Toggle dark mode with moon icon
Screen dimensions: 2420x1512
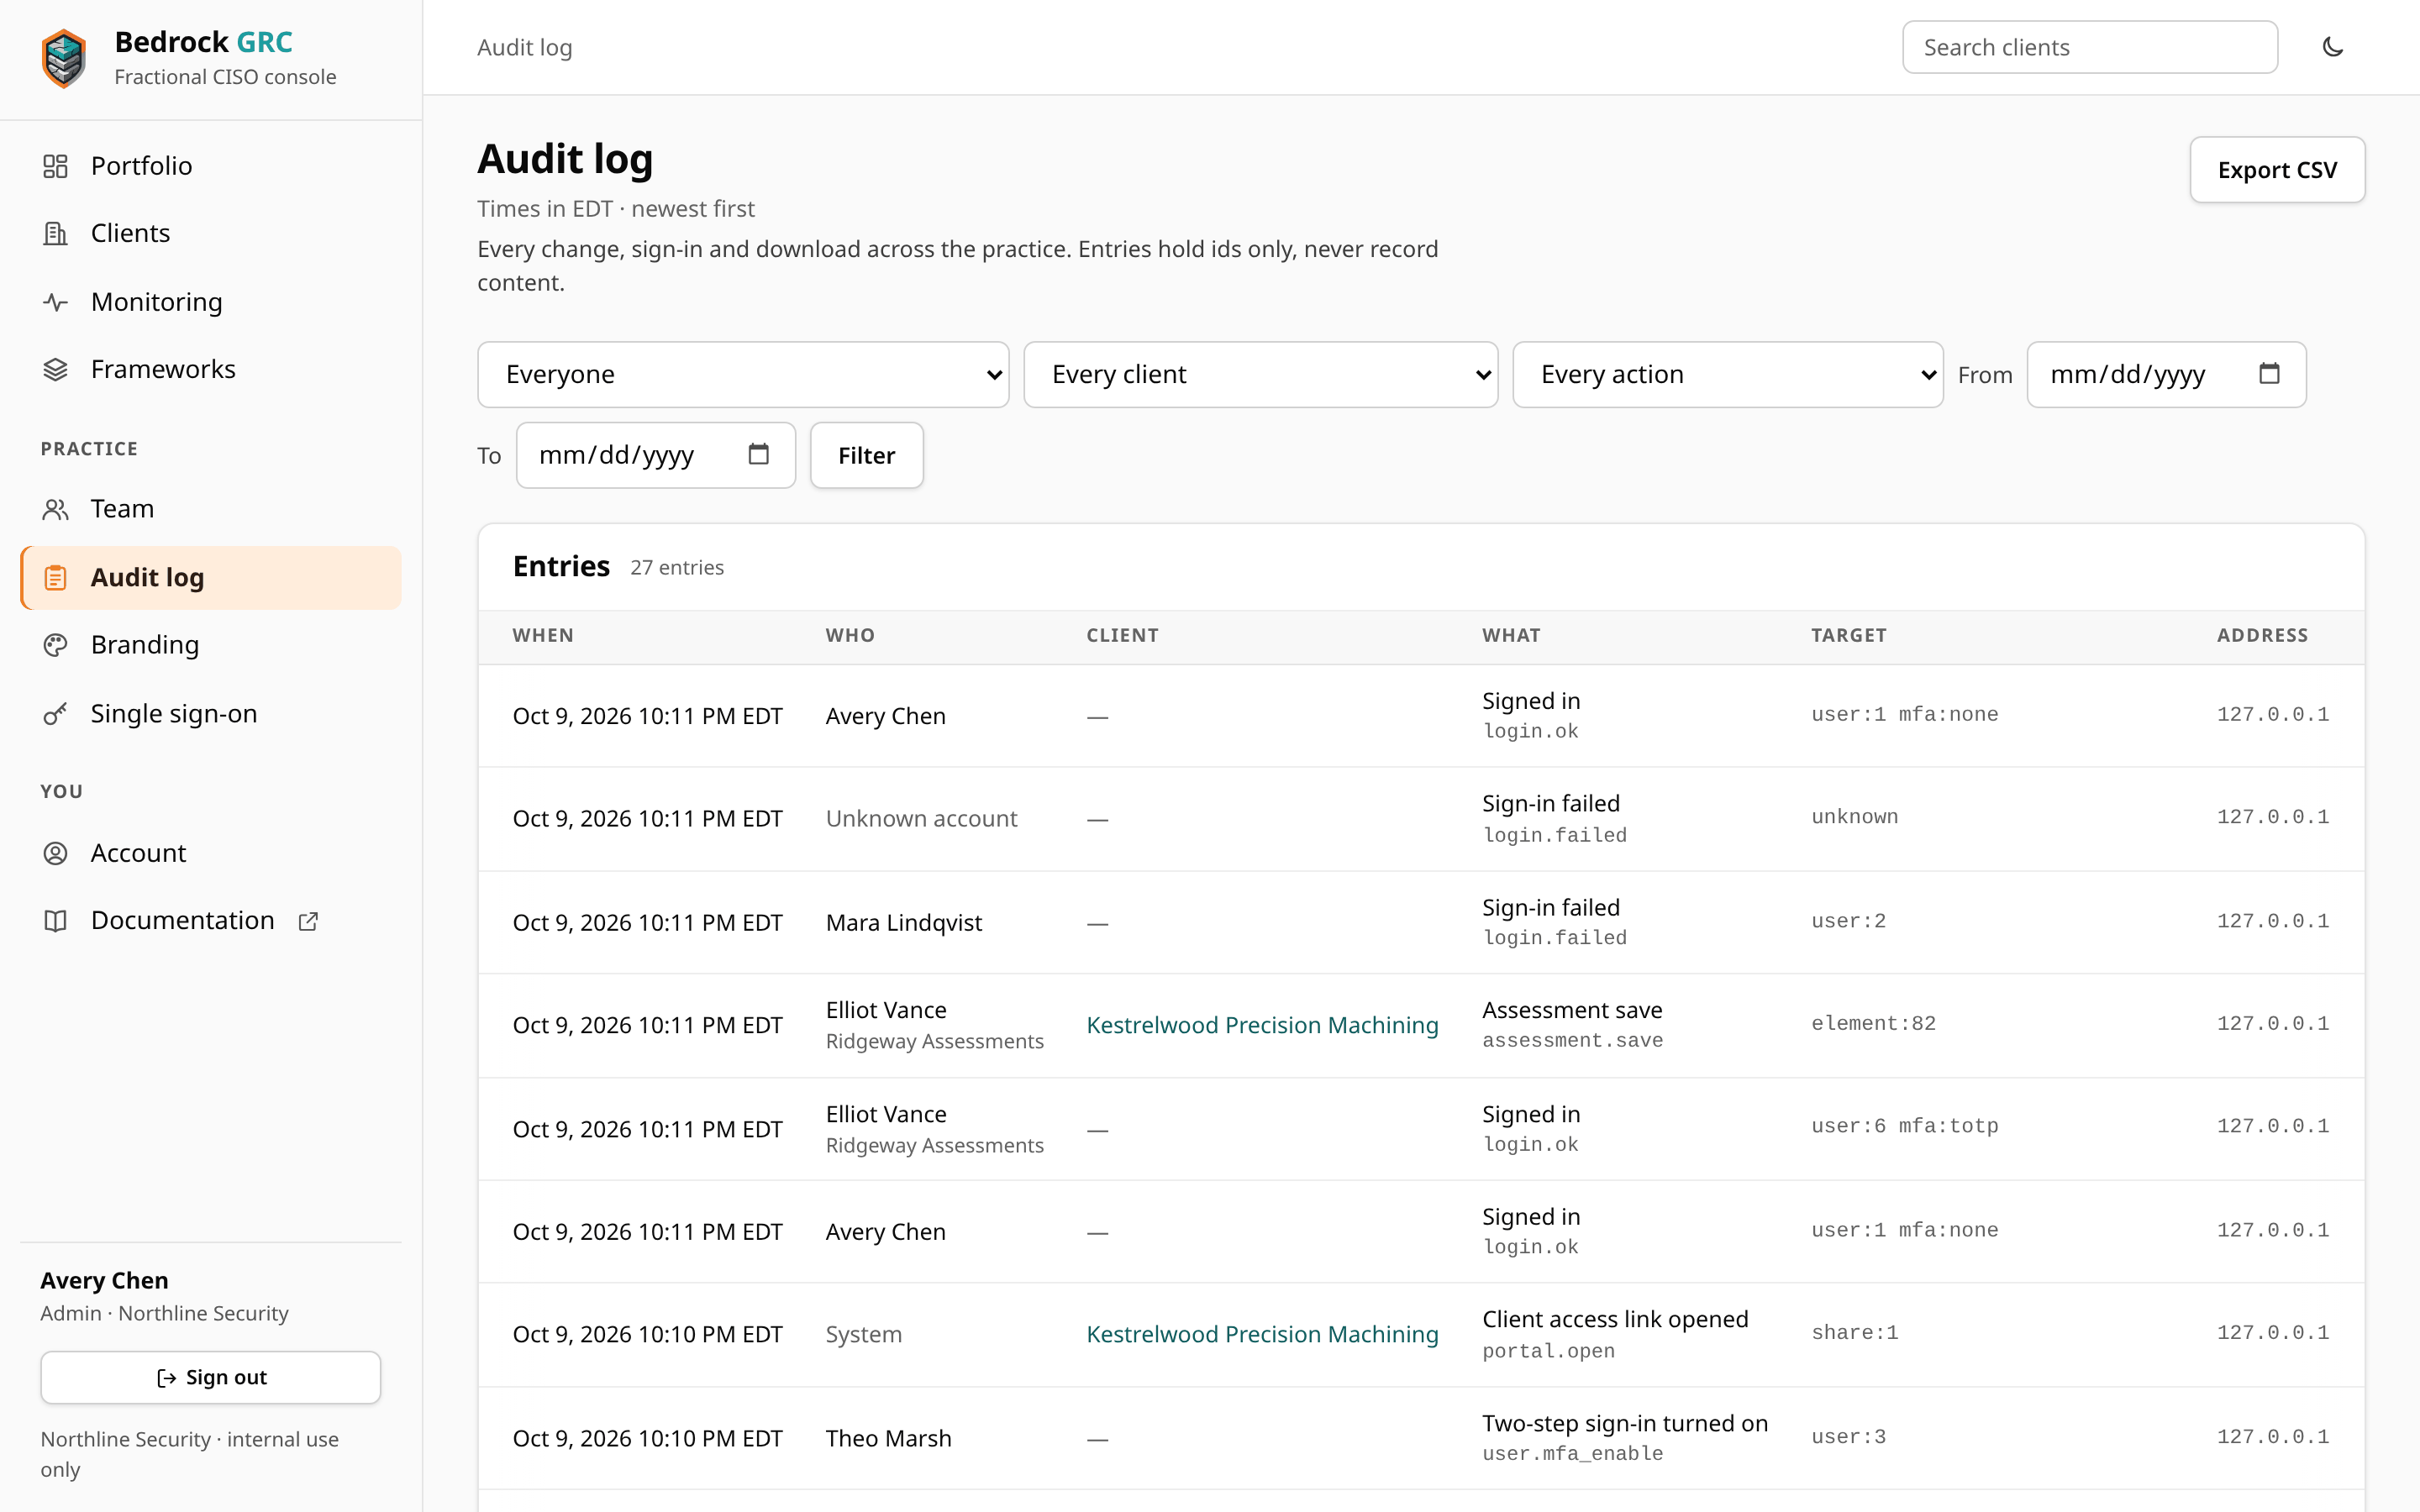[2332, 47]
